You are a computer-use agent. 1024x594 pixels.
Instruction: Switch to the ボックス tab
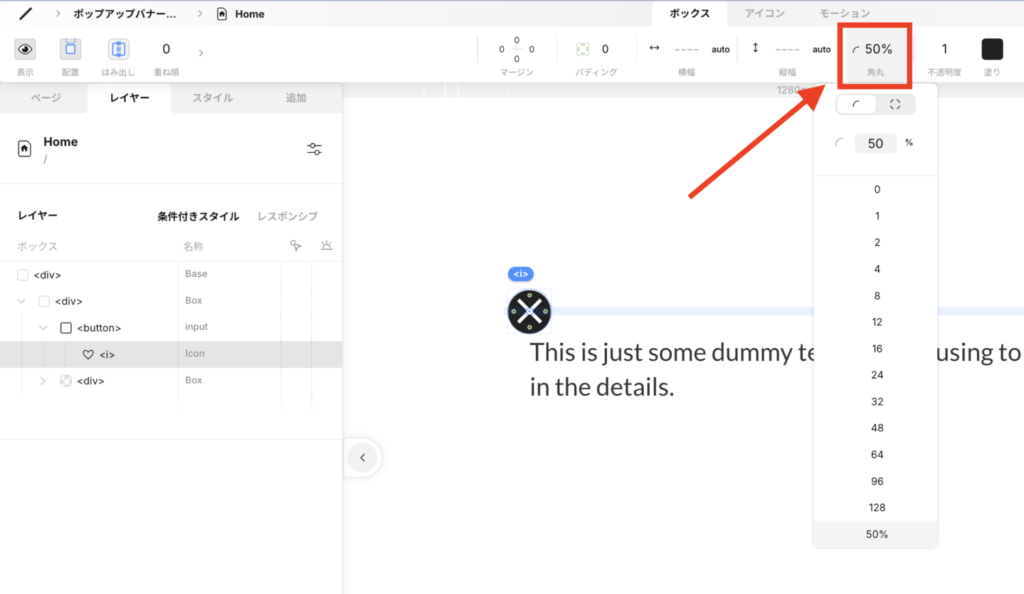click(690, 13)
